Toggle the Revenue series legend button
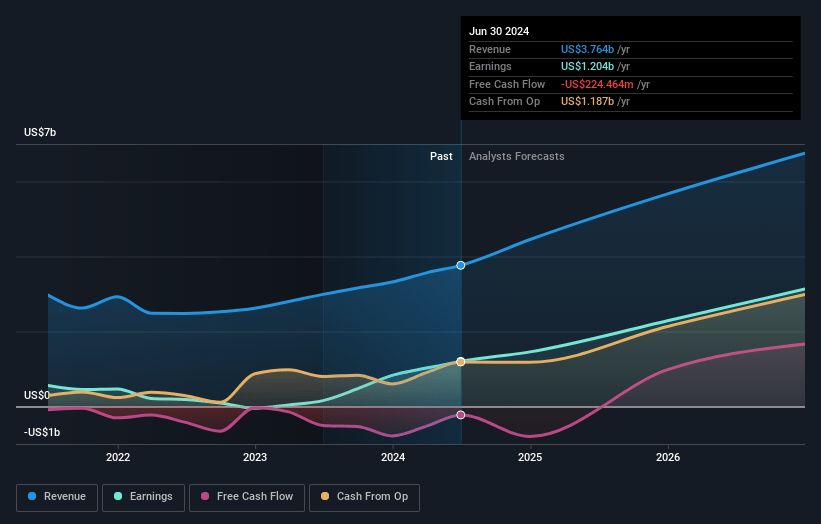Screen dimensions: 821x524 coord(57,497)
